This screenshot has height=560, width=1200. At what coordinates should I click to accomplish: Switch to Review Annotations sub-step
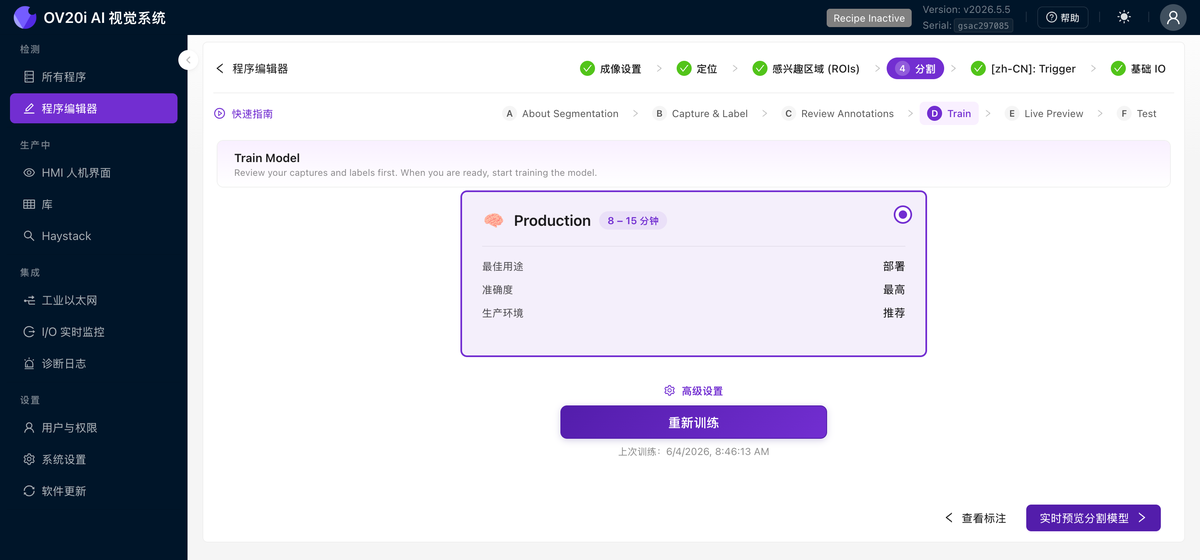click(x=838, y=114)
